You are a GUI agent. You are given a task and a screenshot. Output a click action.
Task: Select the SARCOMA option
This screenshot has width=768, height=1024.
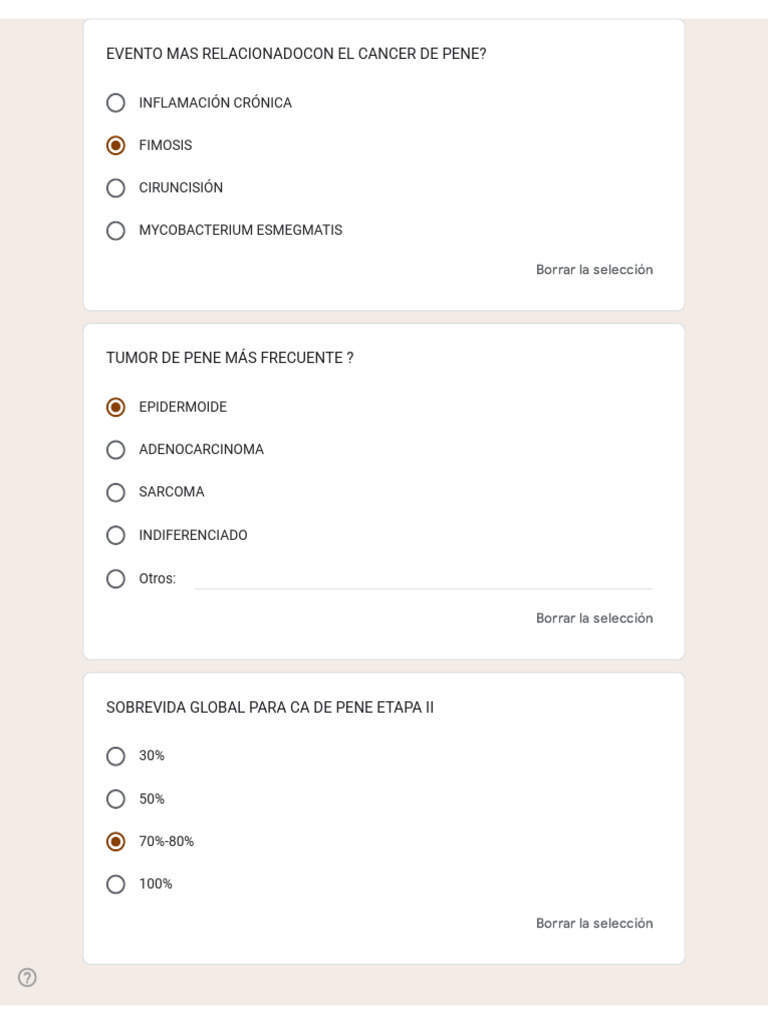[116, 492]
